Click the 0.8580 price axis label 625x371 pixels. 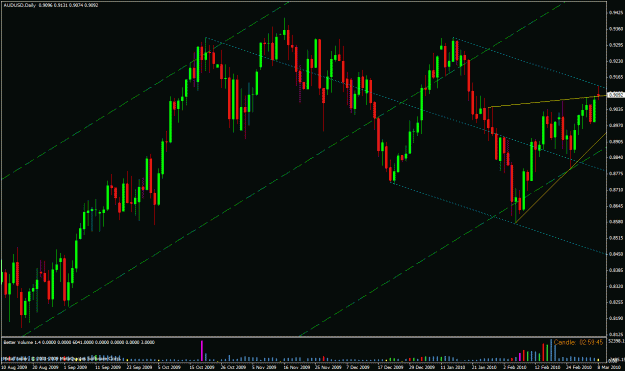coord(616,222)
